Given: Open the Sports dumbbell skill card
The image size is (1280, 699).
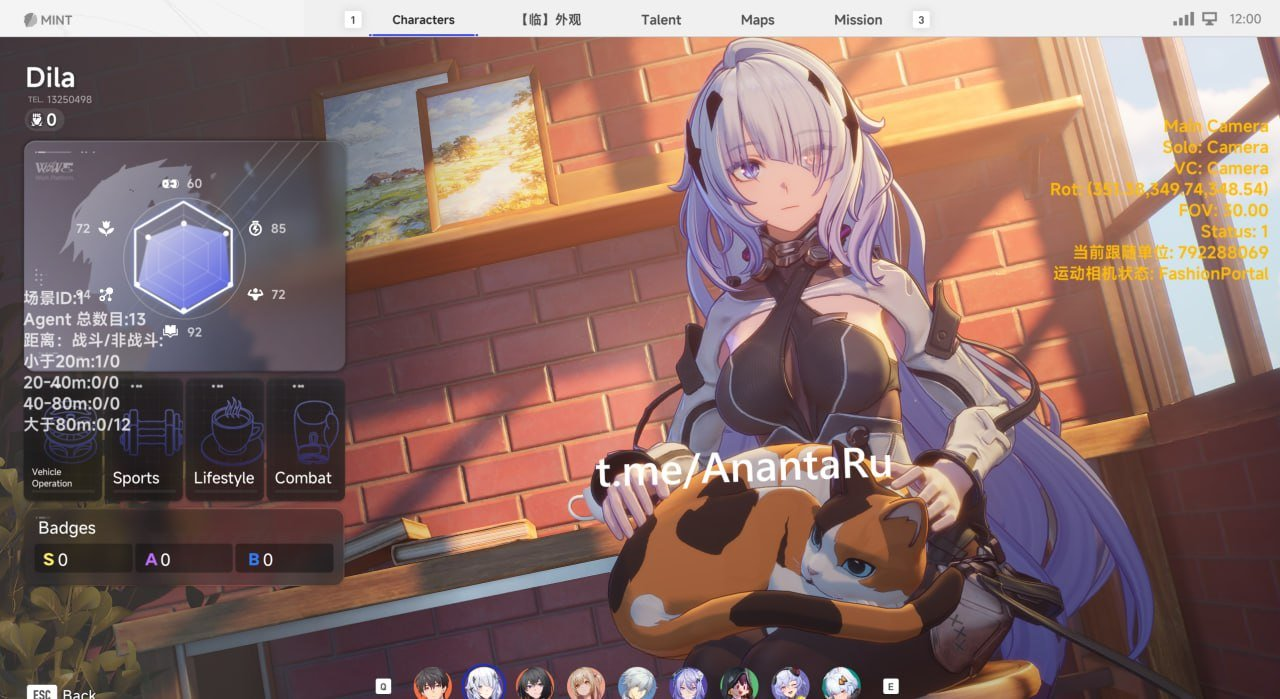Looking at the screenshot, I should (144, 438).
